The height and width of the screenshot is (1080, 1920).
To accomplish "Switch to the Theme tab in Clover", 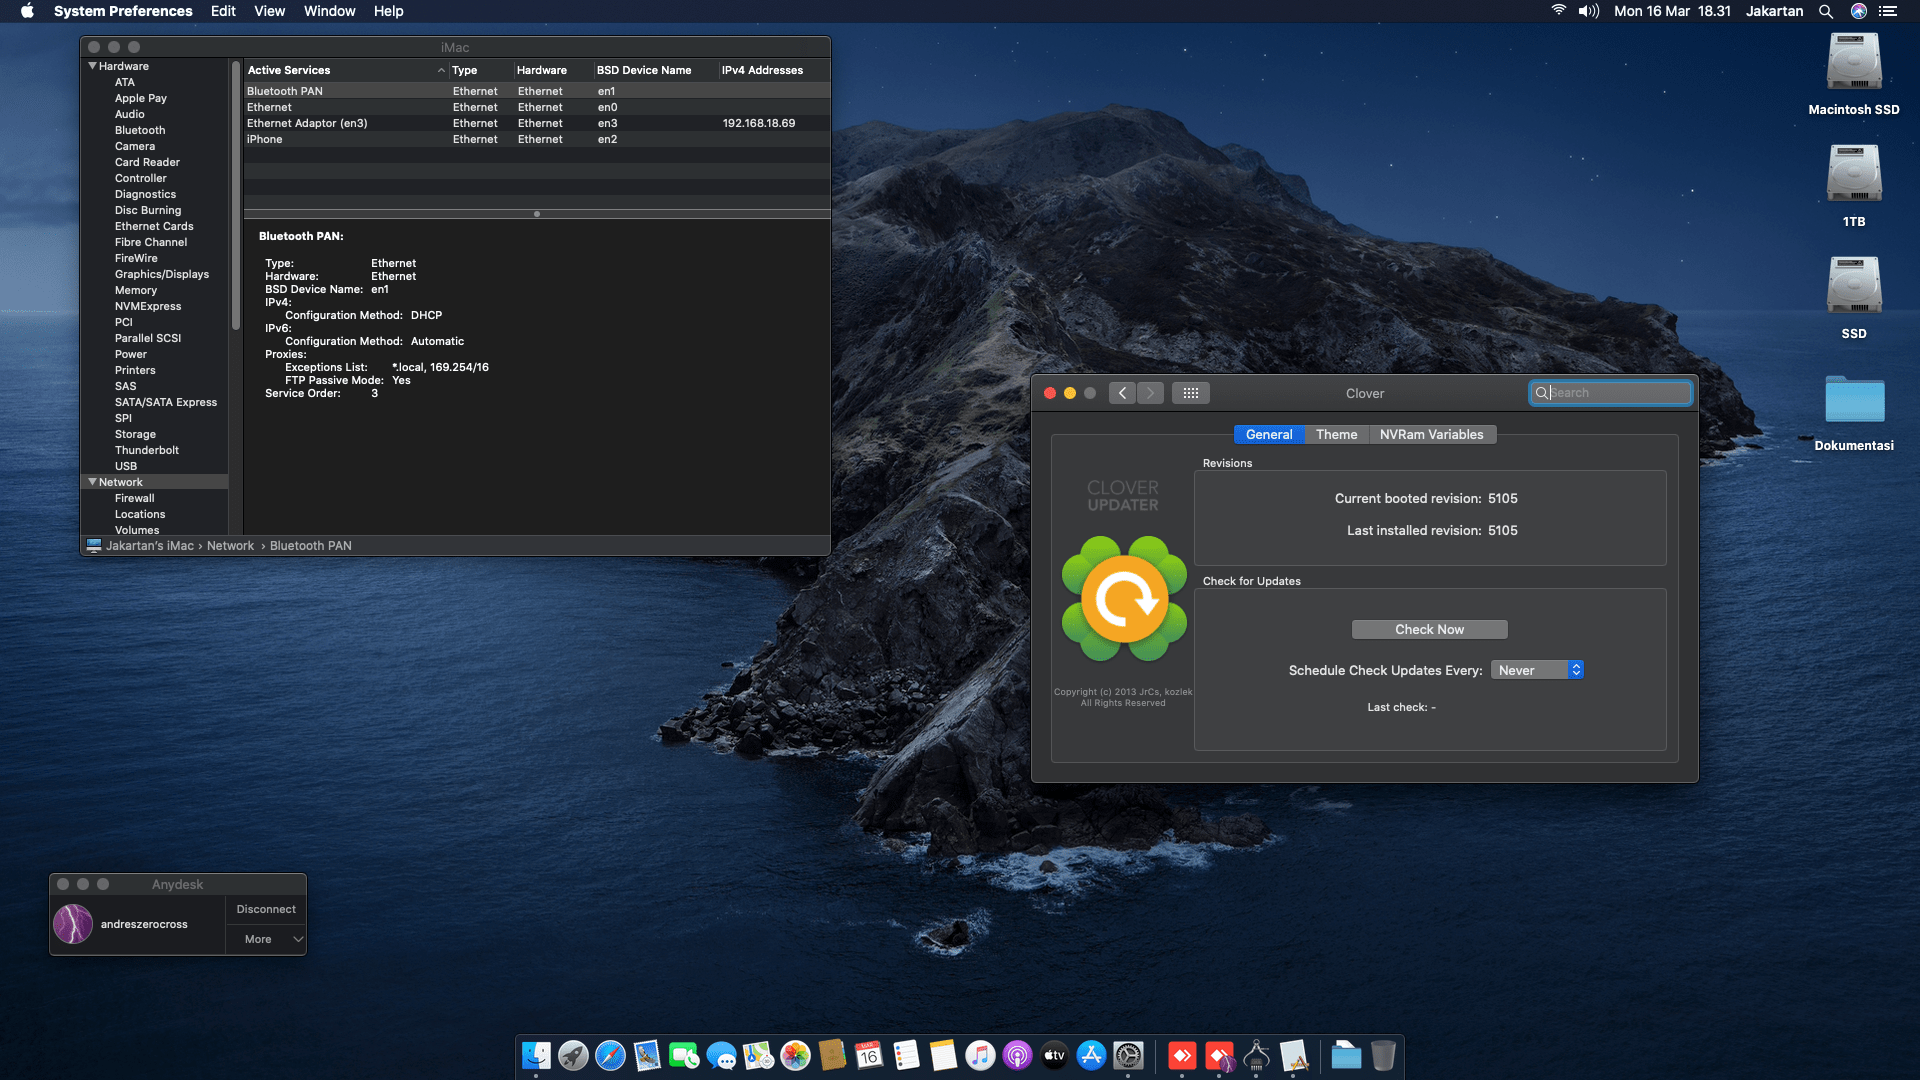I will [1336, 434].
